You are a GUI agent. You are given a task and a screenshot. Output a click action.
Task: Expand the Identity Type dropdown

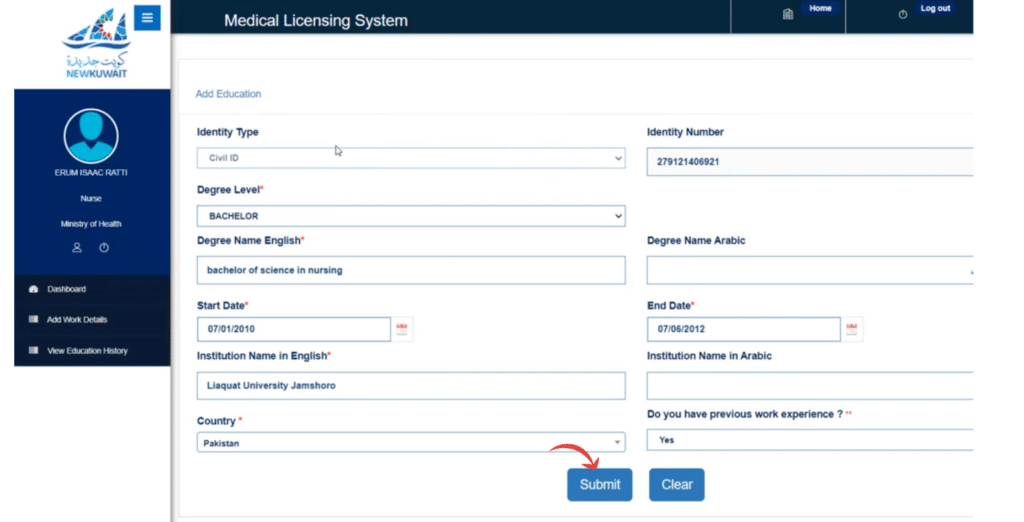click(411, 158)
